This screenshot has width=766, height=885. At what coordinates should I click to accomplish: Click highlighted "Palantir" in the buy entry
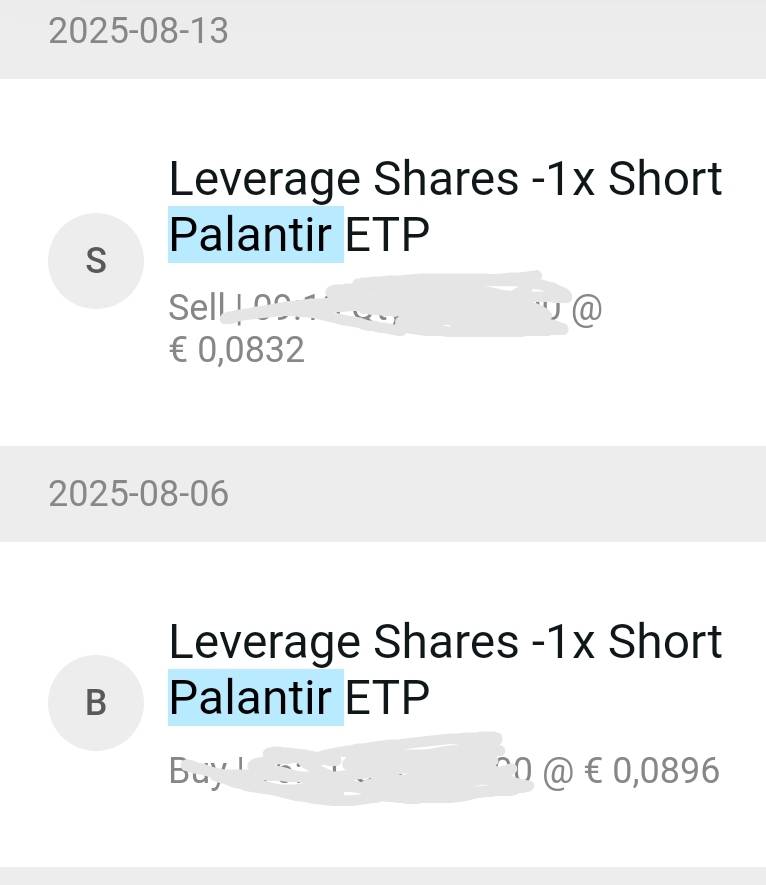coord(255,697)
